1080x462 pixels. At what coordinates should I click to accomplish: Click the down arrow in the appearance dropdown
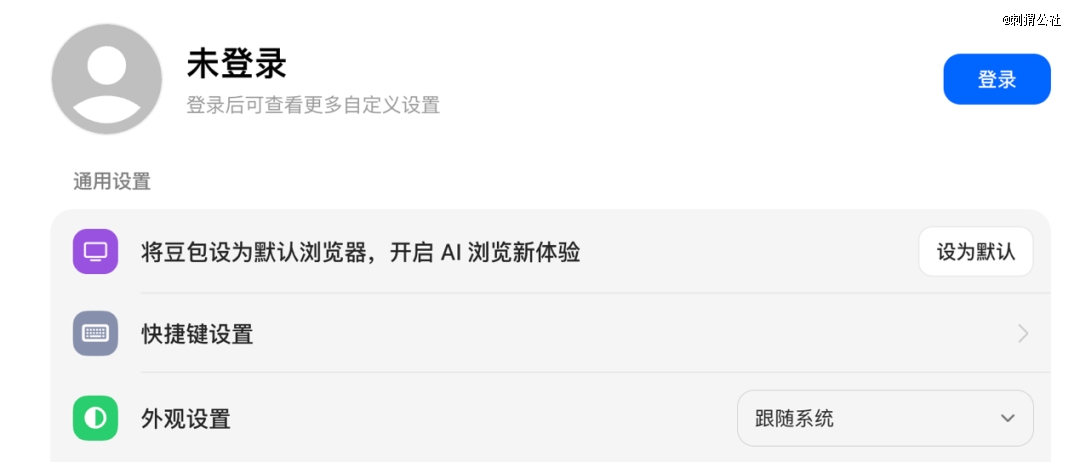(1008, 418)
